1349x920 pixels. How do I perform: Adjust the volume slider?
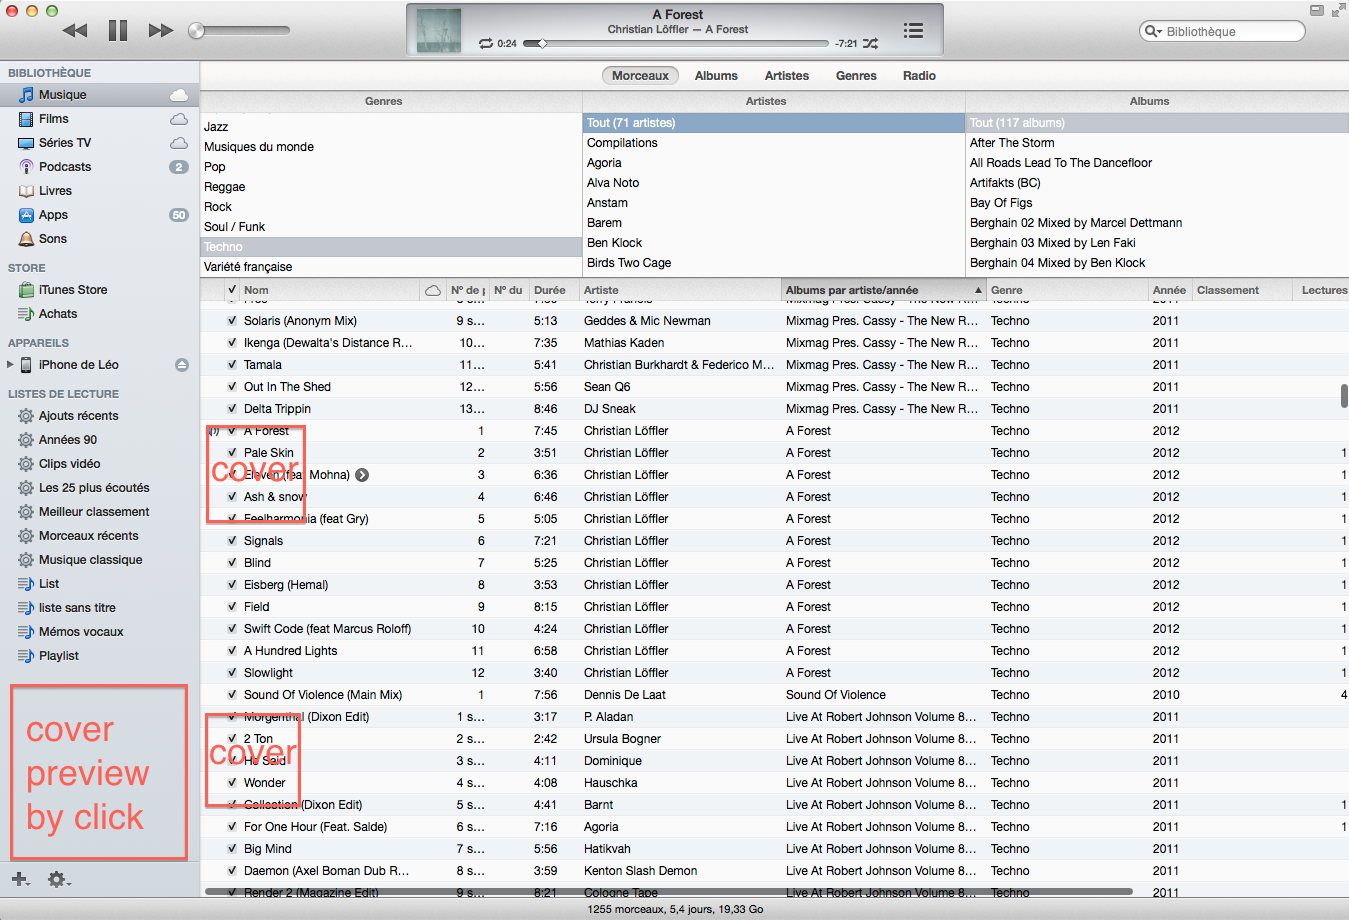tap(240, 31)
